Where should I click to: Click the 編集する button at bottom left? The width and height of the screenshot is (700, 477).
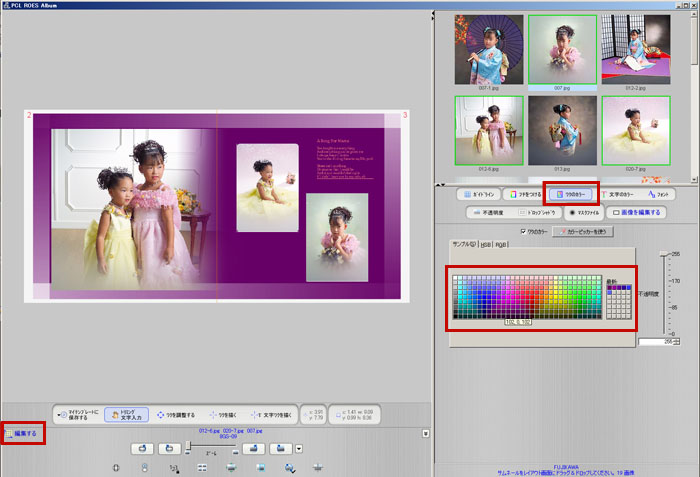pyautogui.click(x=22, y=433)
